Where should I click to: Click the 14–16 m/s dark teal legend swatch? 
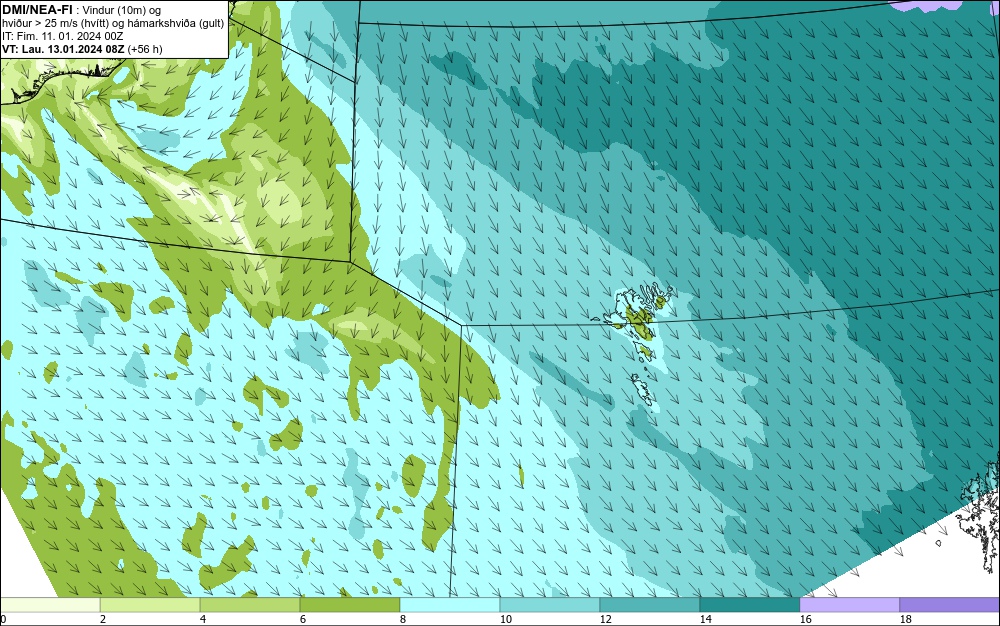click(749, 604)
